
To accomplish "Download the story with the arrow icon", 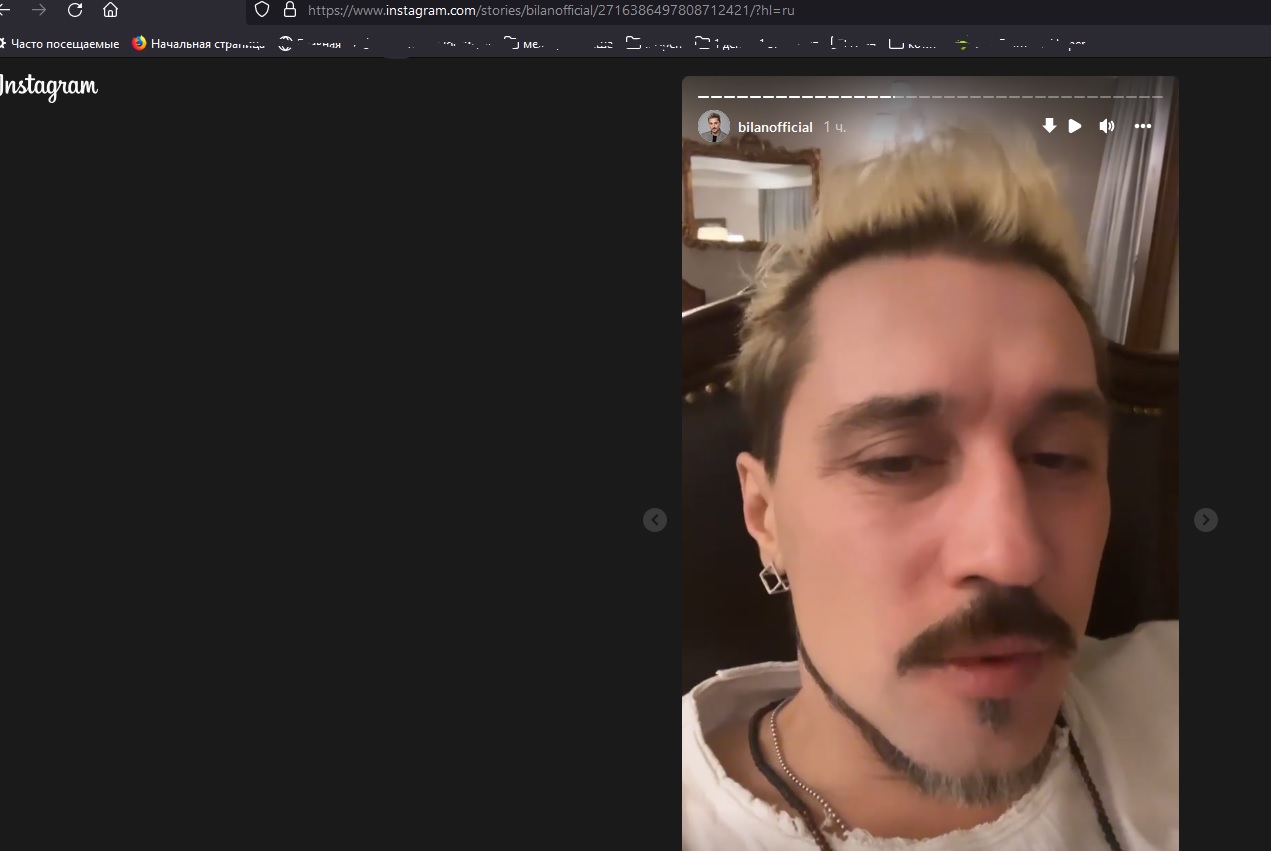I will 1049,126.
